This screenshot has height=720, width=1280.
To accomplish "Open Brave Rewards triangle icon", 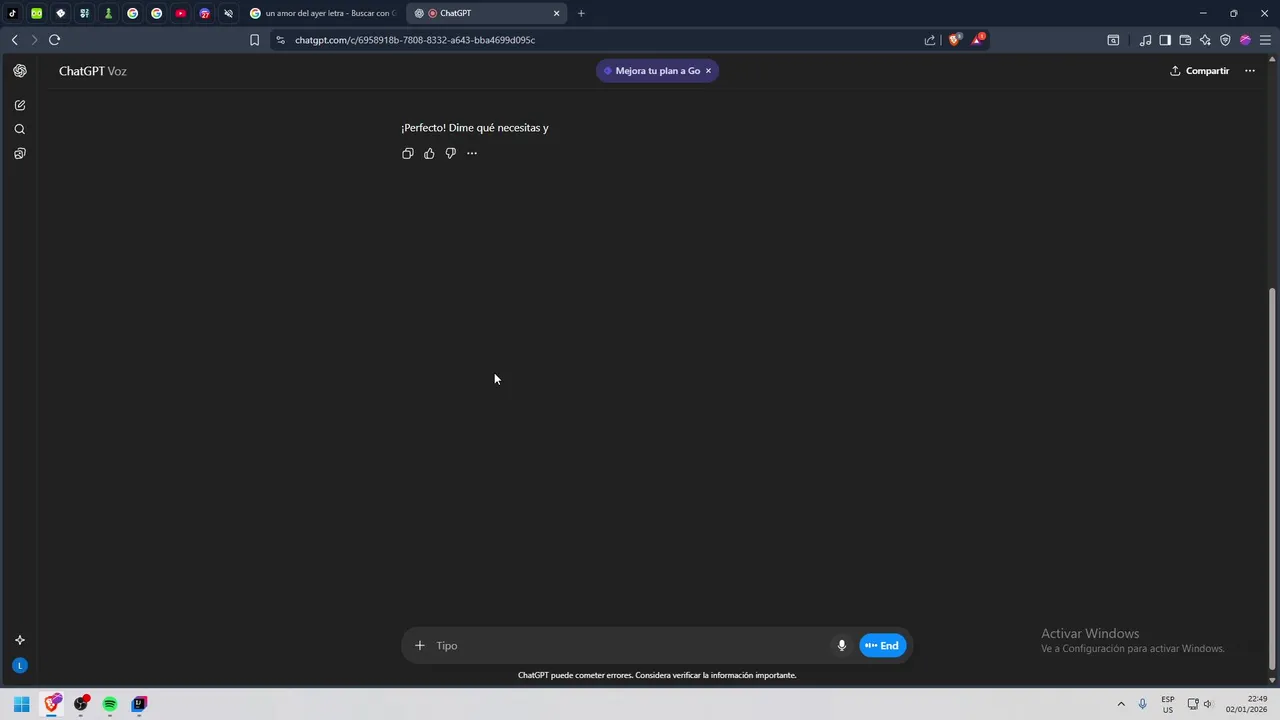I will click(x=978, y=40).
